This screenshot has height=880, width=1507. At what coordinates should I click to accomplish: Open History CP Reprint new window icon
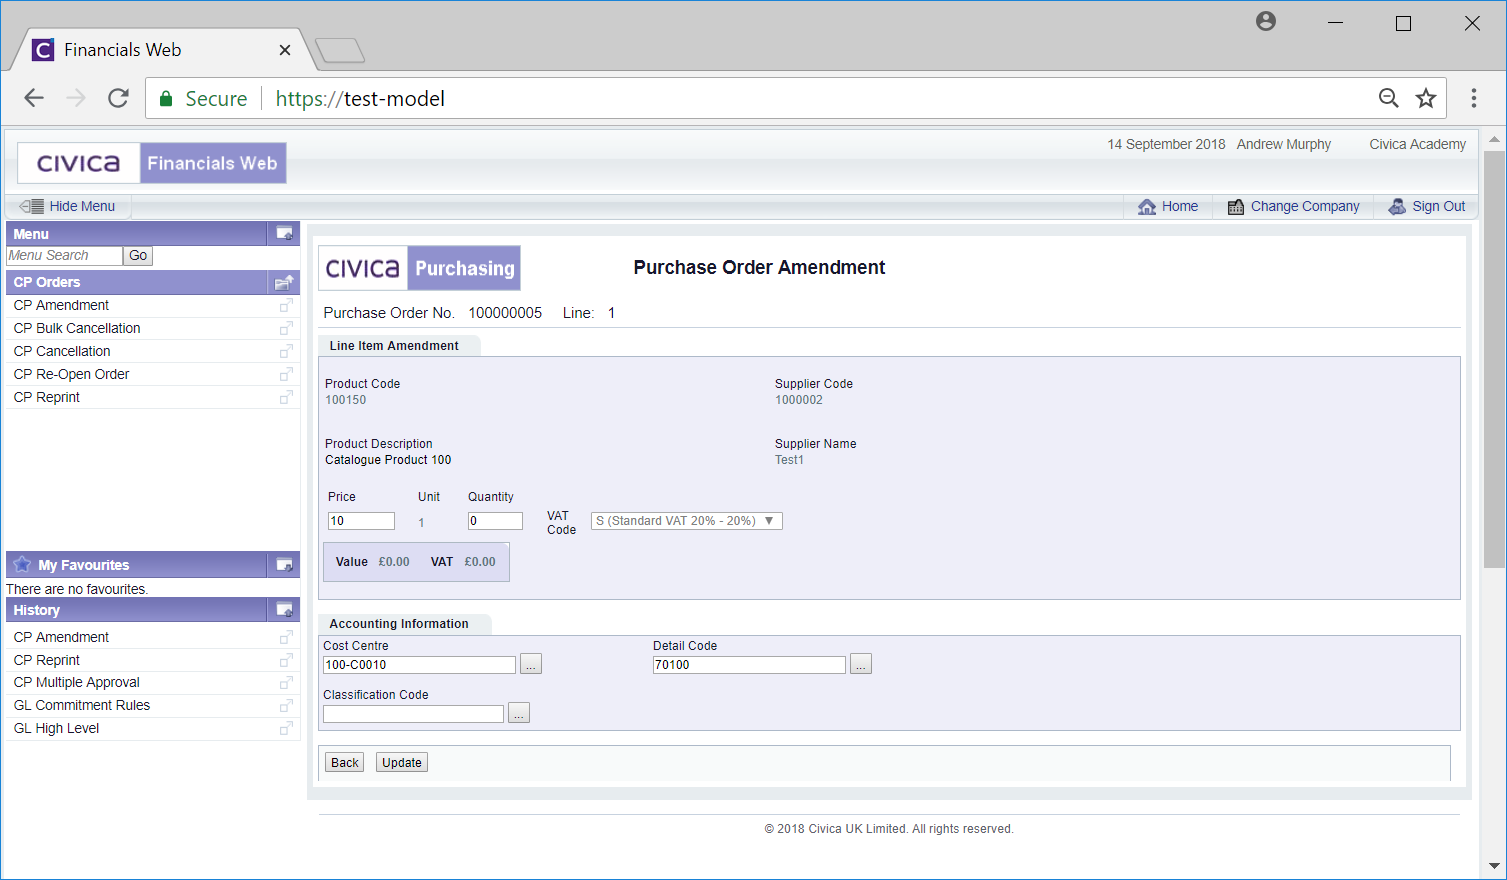click(286, 660)
